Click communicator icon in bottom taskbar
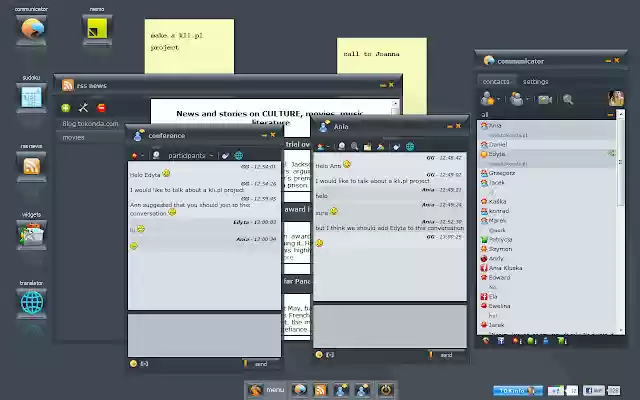 pos(299,390)
